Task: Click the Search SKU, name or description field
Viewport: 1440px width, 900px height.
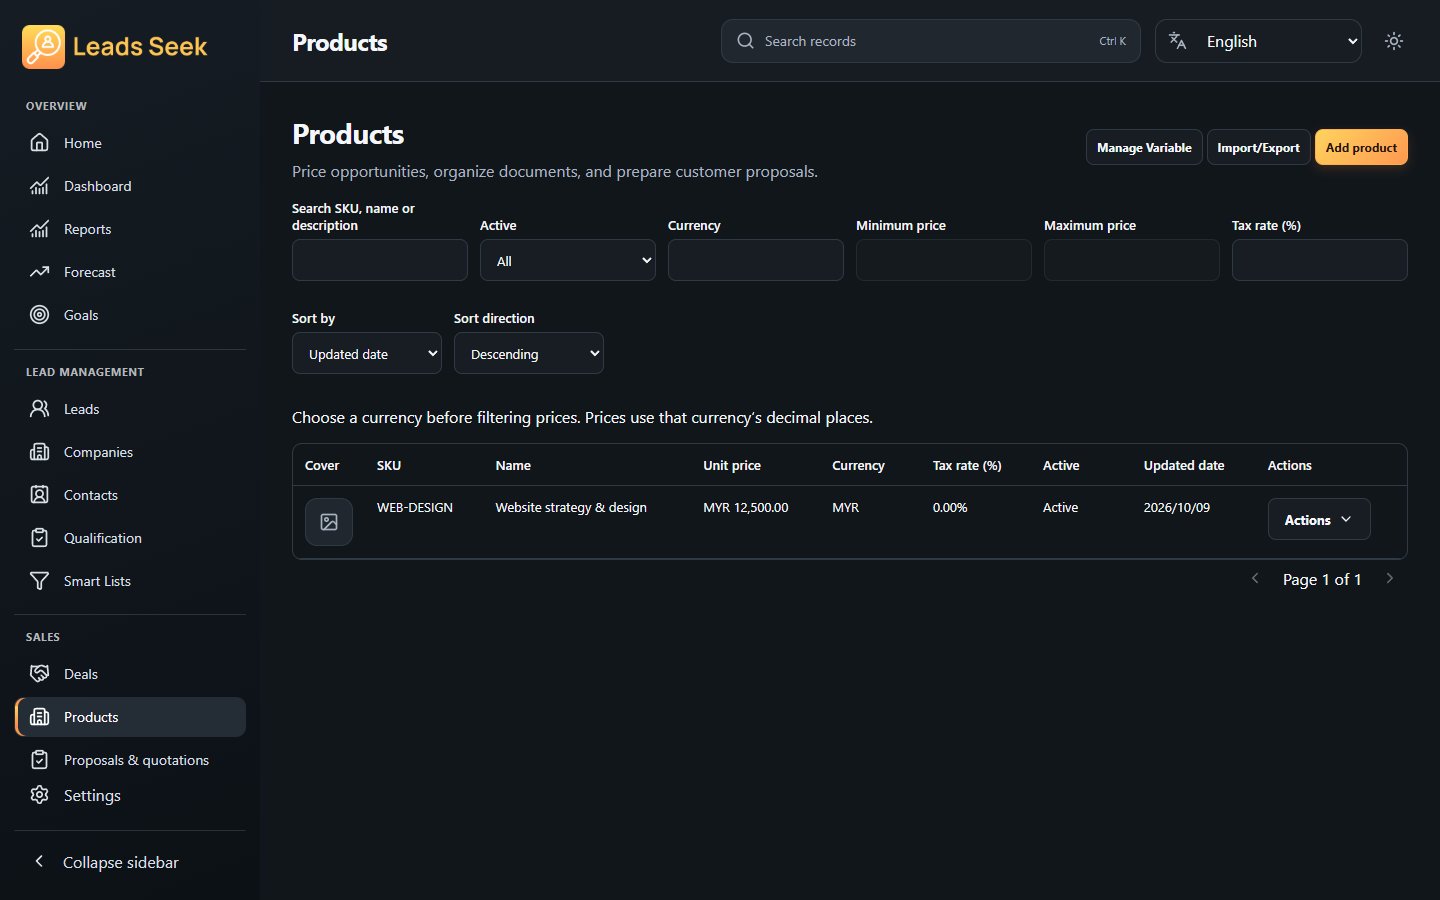Action: point(380,260)
